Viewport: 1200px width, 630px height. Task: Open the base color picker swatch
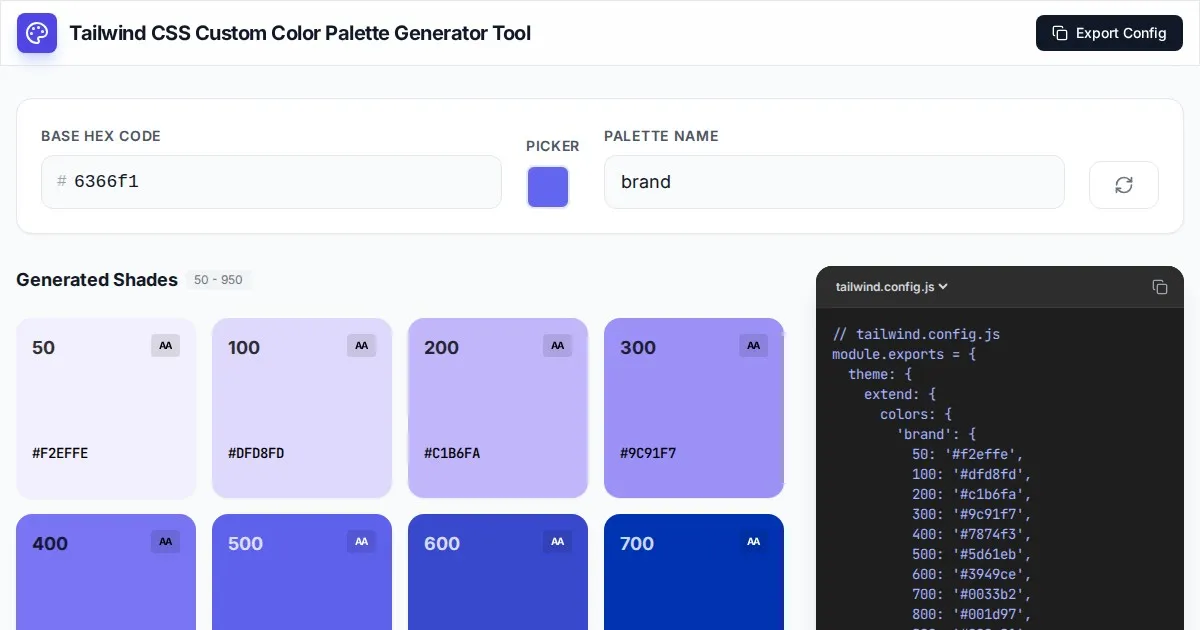point(548,187)
